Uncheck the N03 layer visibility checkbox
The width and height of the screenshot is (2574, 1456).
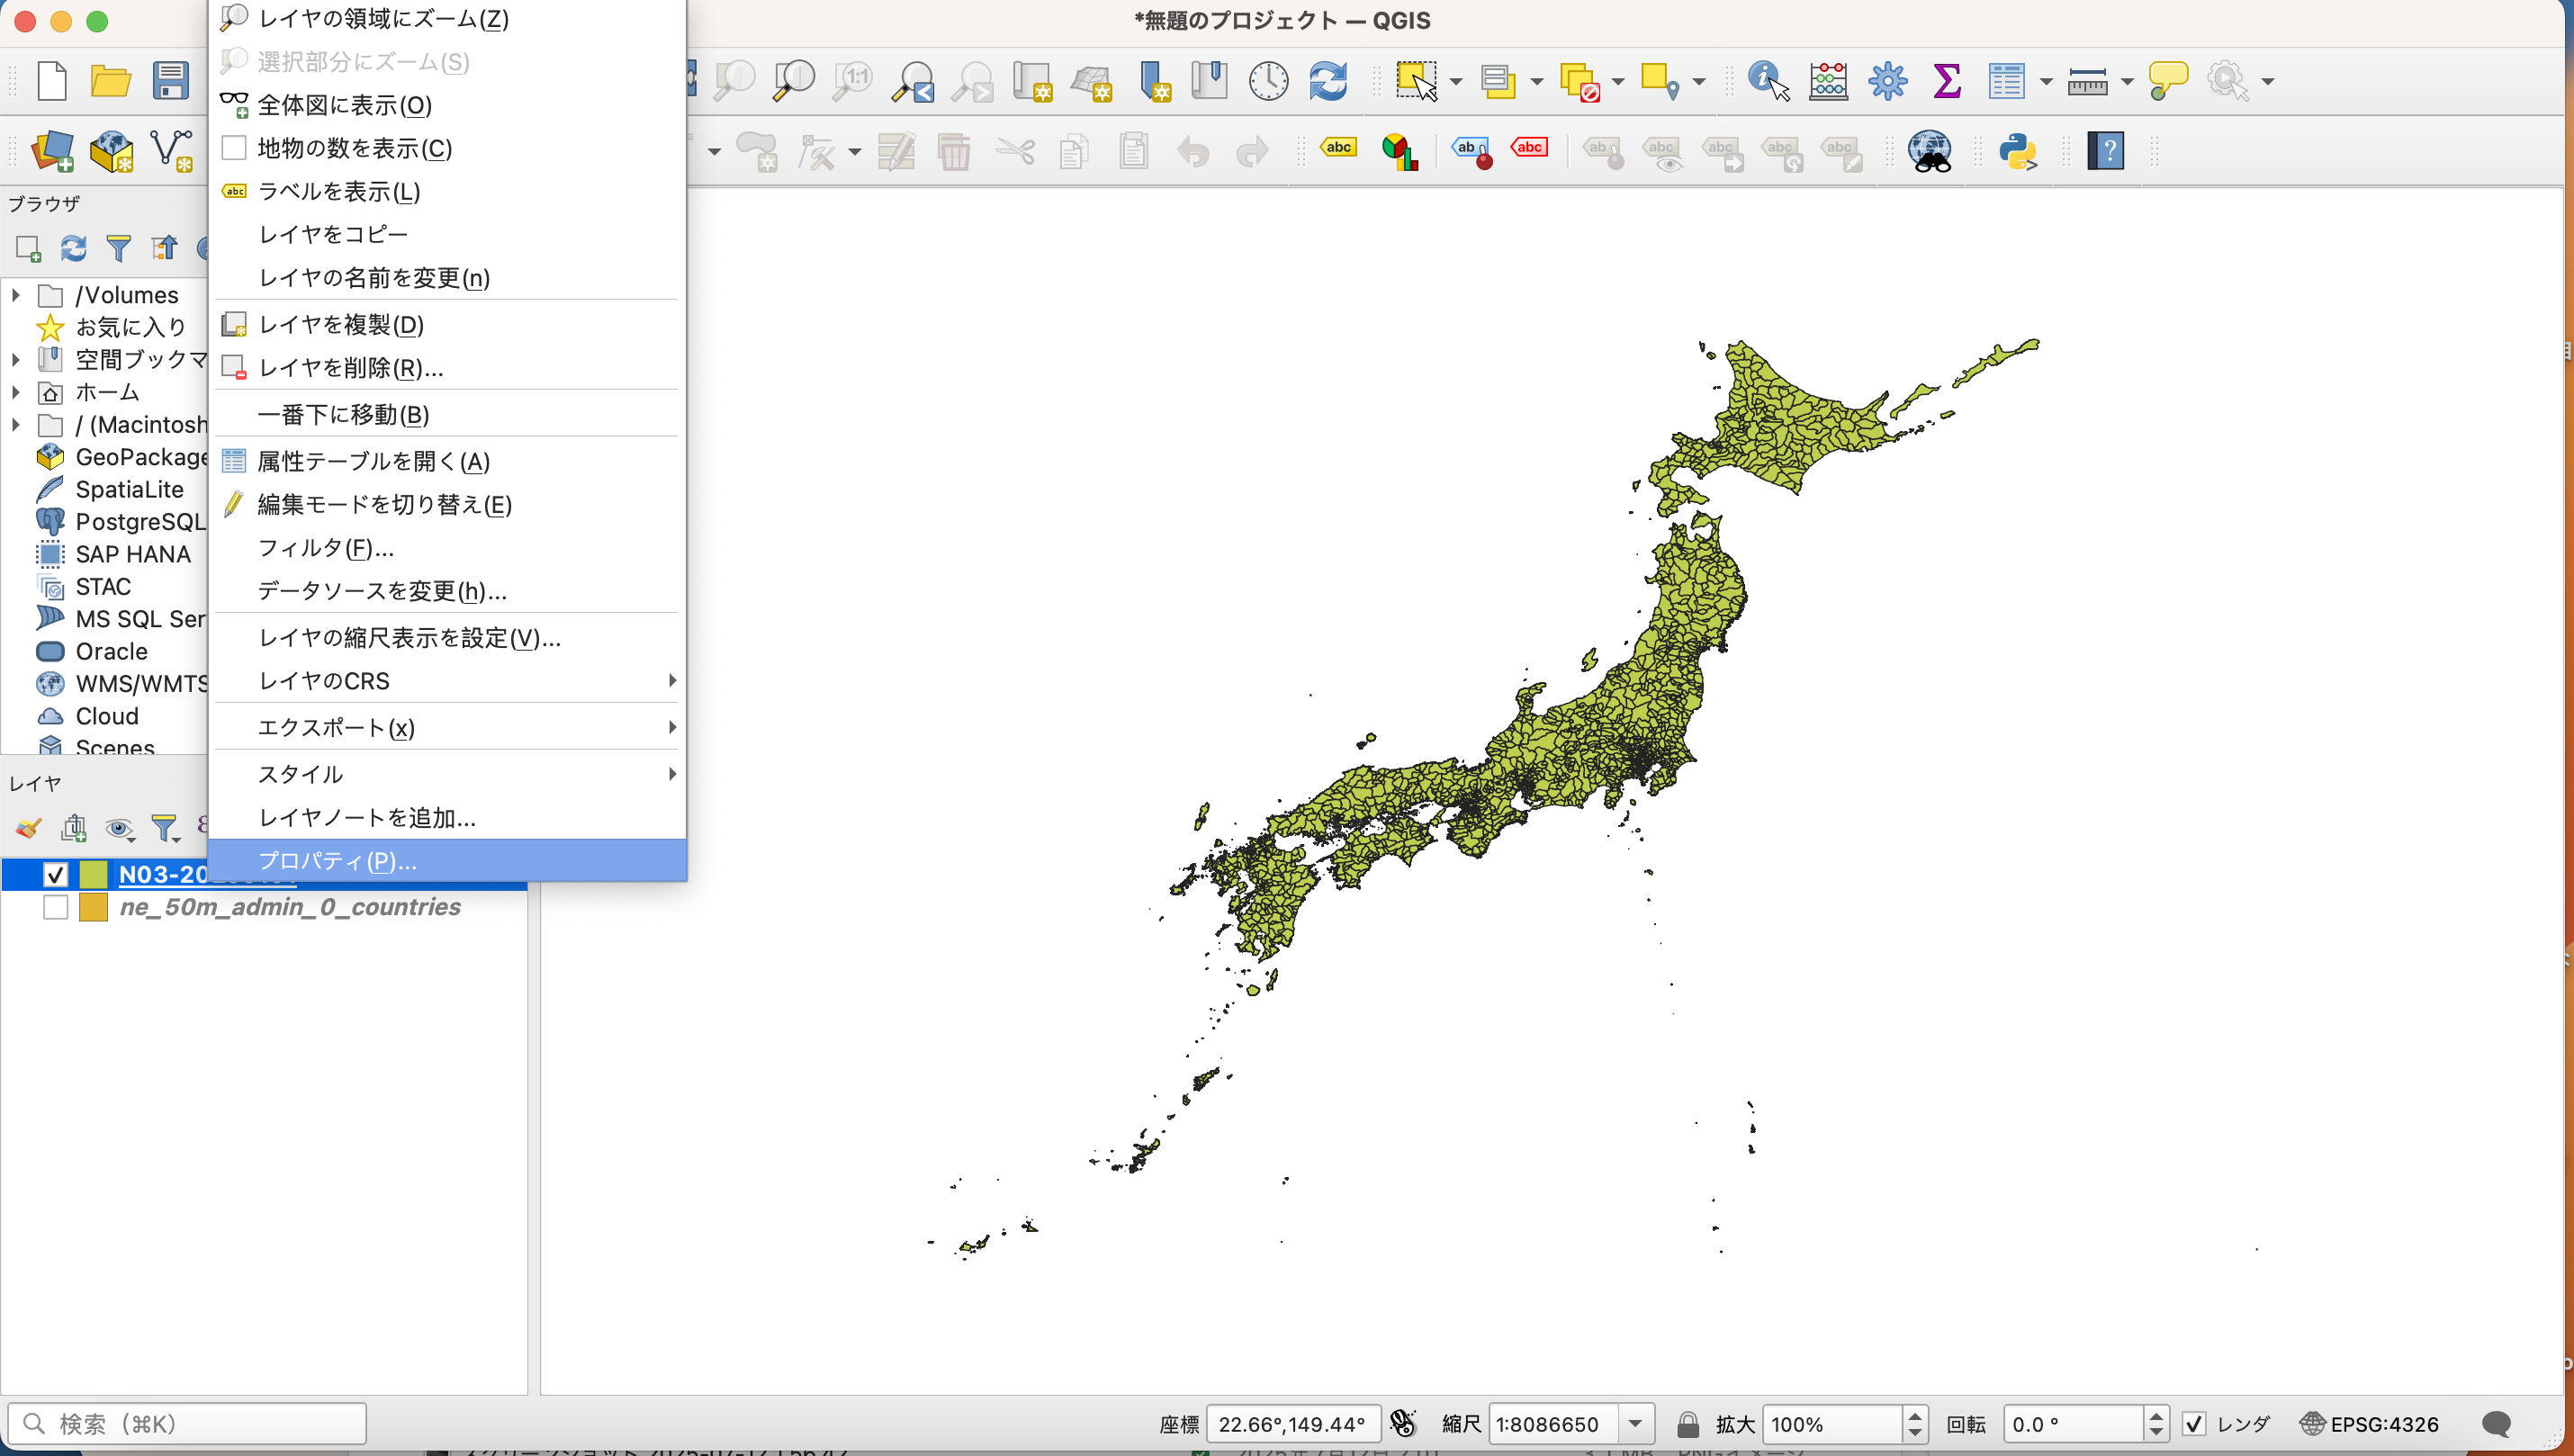coord(55,874)
